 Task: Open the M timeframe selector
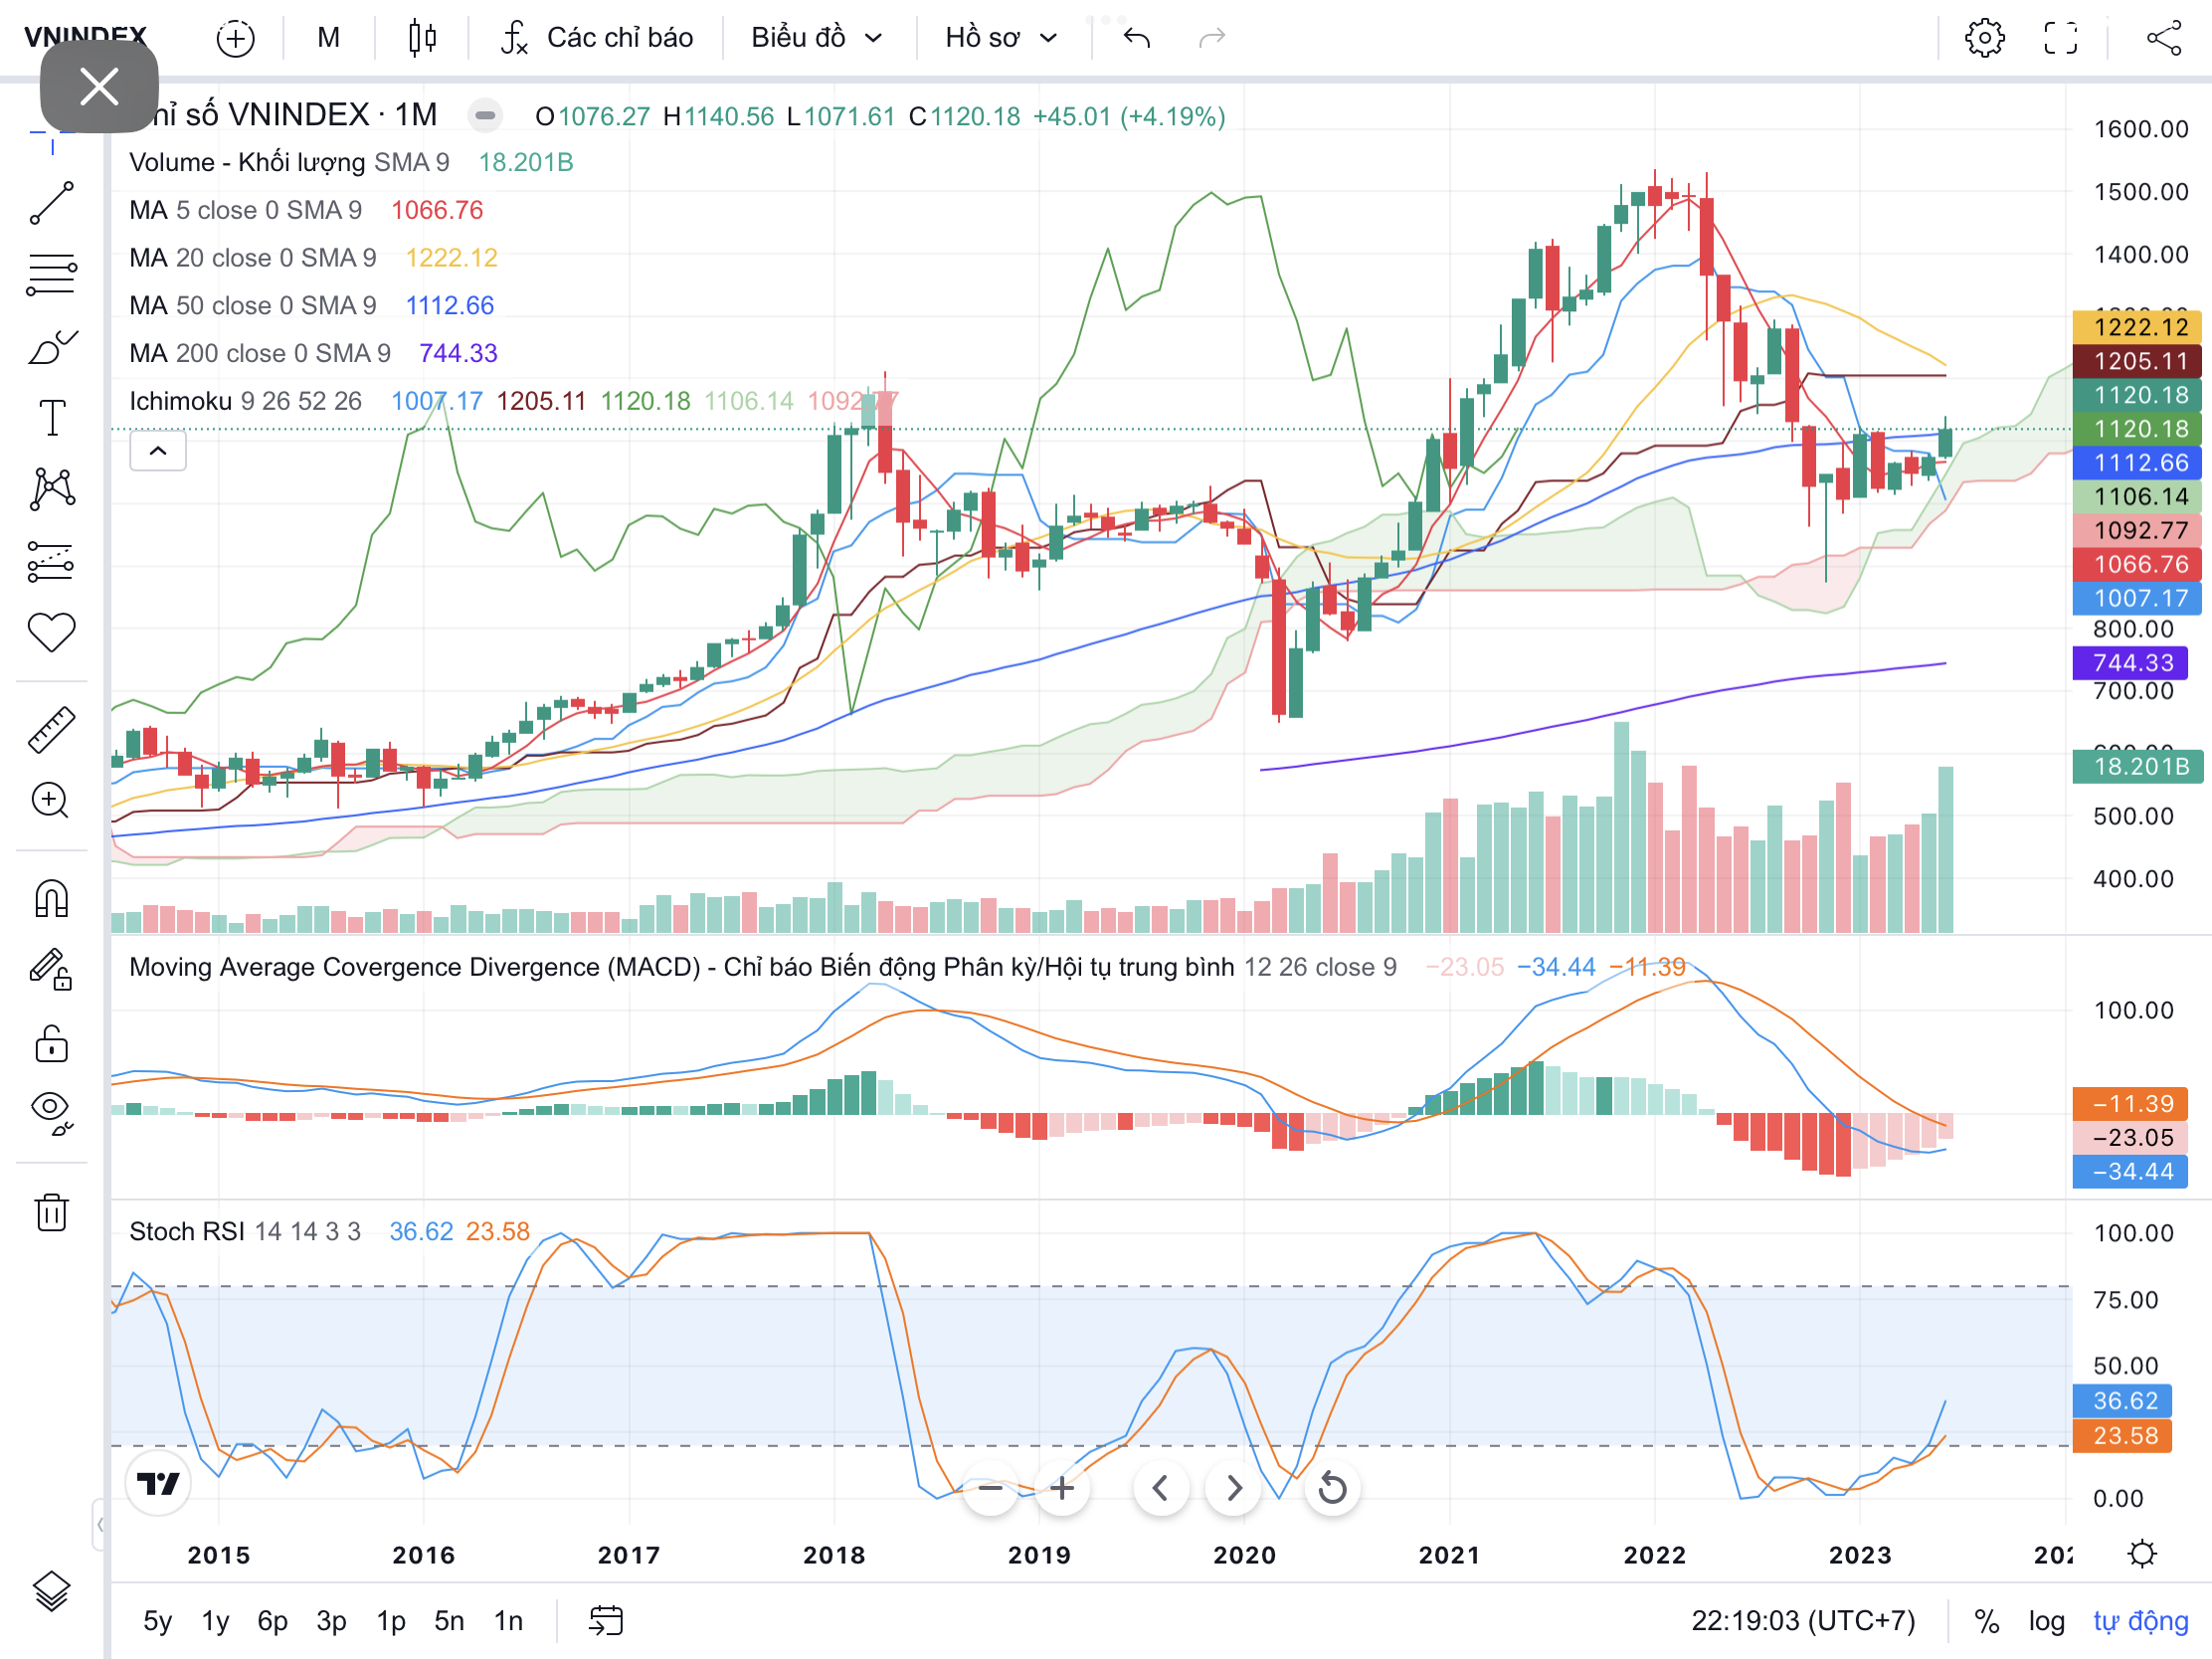click(x=328, y=38)
